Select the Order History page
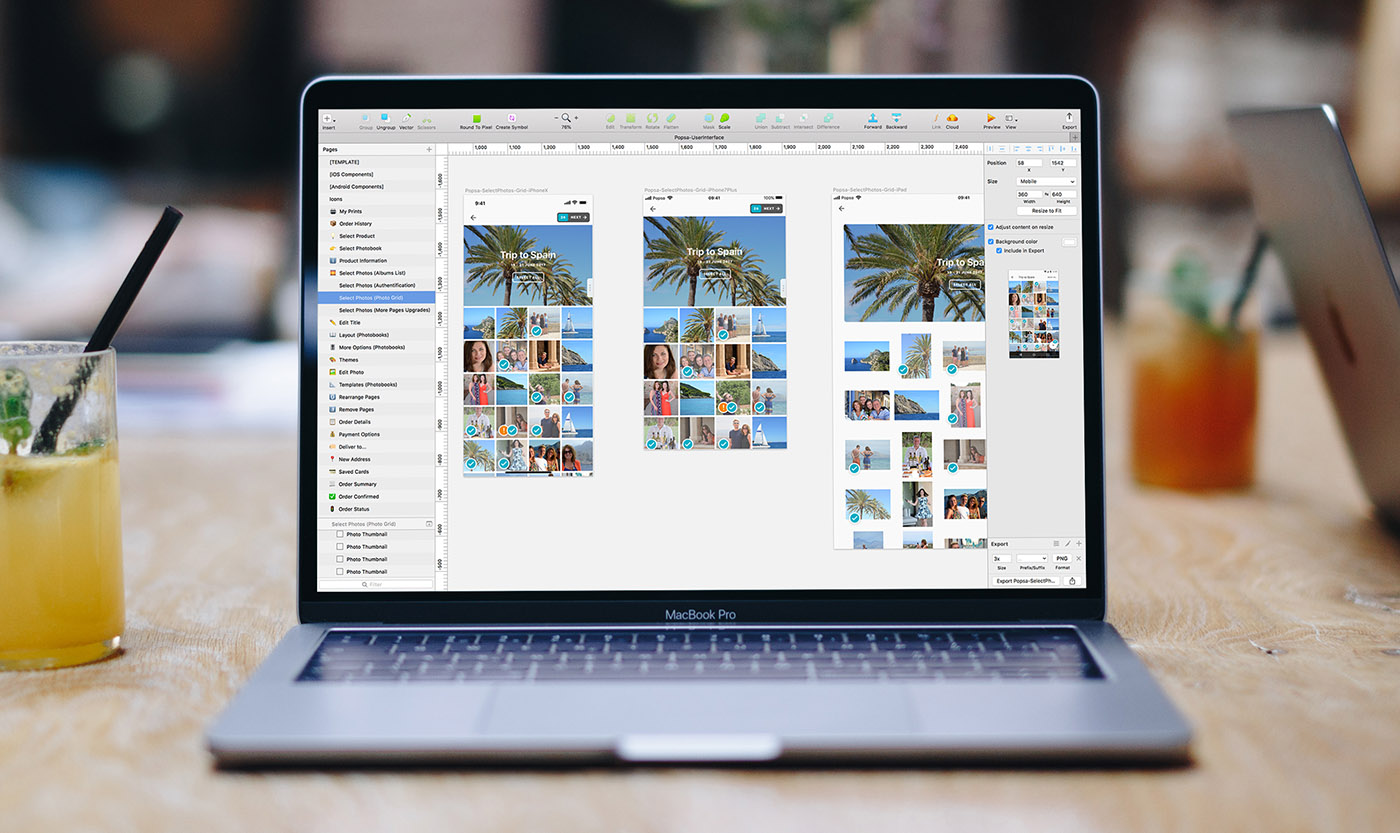The width and height of the screenshot is (1400, 833). click(378, 223)
